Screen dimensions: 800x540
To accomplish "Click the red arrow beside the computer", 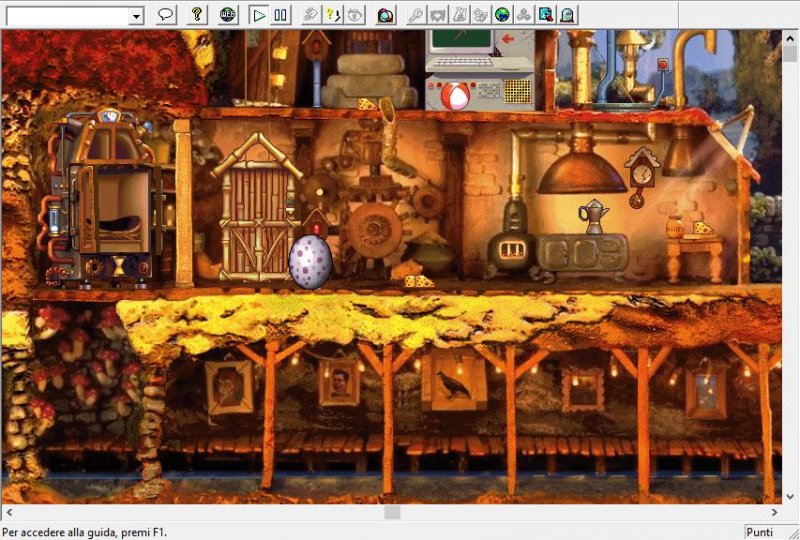I will point(508,39).
